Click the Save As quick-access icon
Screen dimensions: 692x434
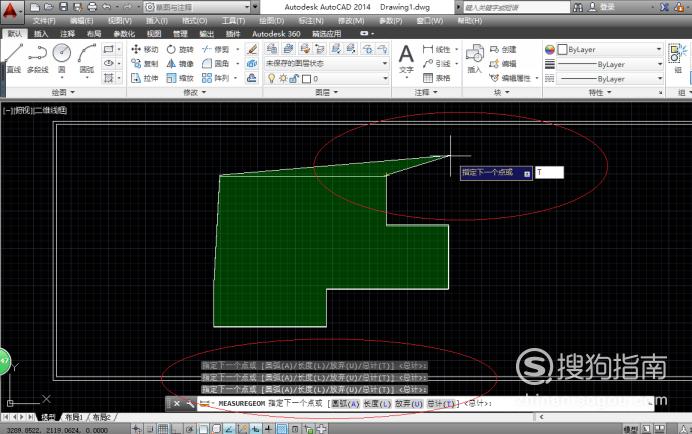click(x=78, y=7)
